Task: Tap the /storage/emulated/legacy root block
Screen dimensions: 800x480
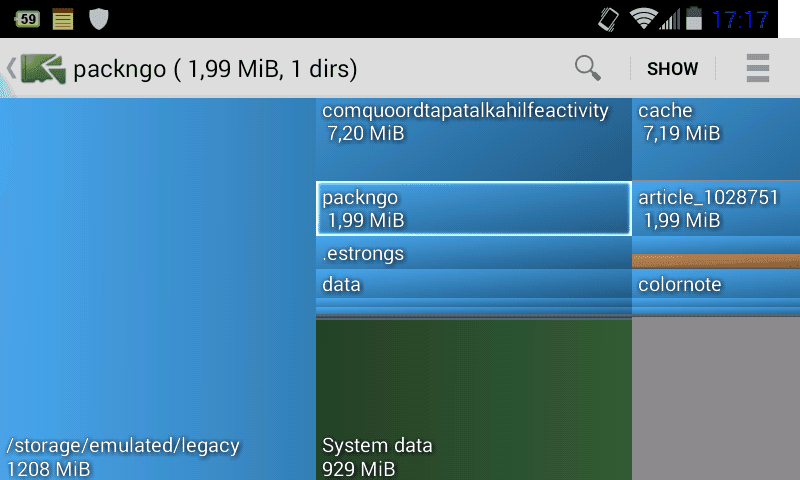Action: [158, 289]
